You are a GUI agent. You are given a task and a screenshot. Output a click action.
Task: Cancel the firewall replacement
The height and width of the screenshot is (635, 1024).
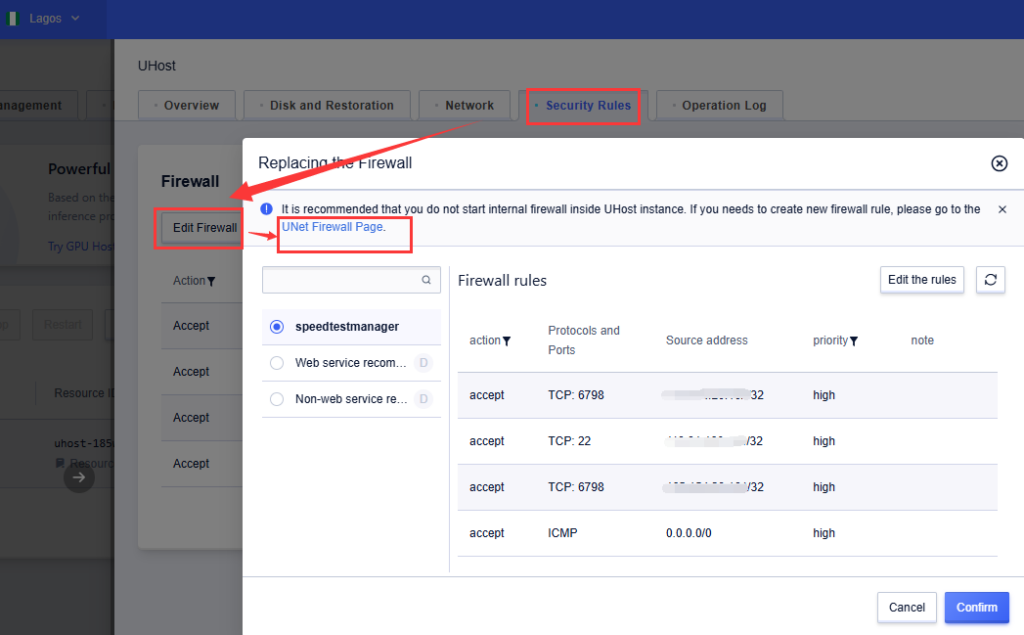click(906, 607)
